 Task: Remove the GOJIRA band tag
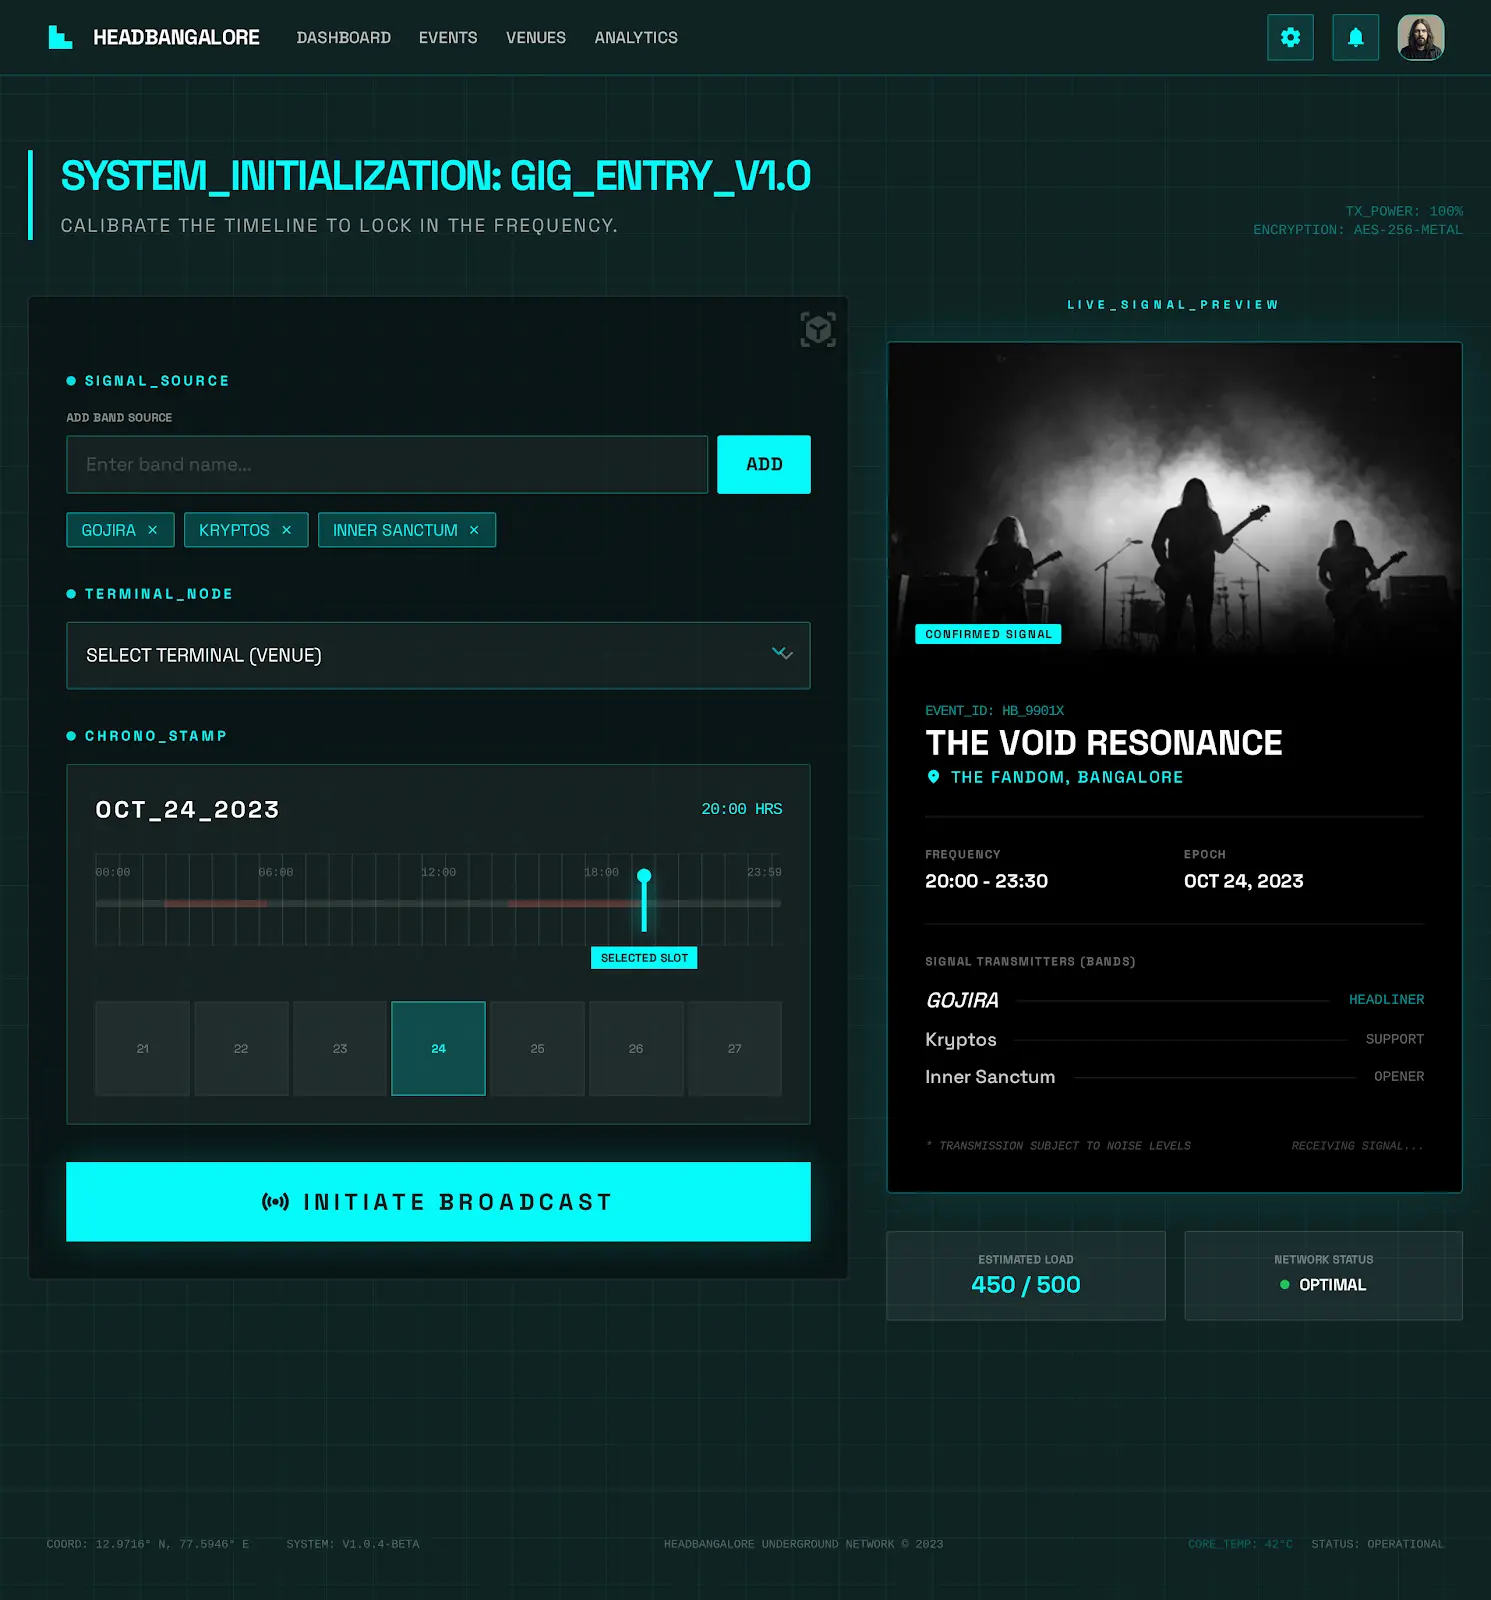(153, 530)
